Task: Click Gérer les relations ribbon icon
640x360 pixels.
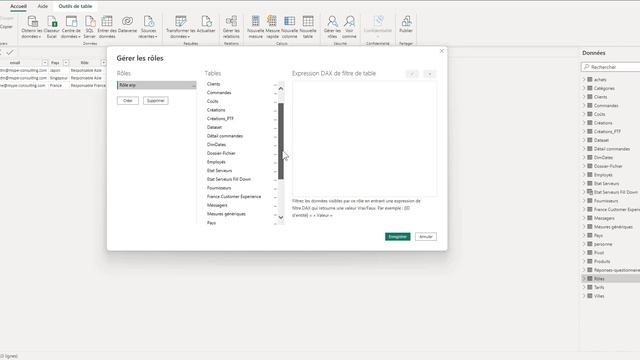Action: (x=231, y=27)
